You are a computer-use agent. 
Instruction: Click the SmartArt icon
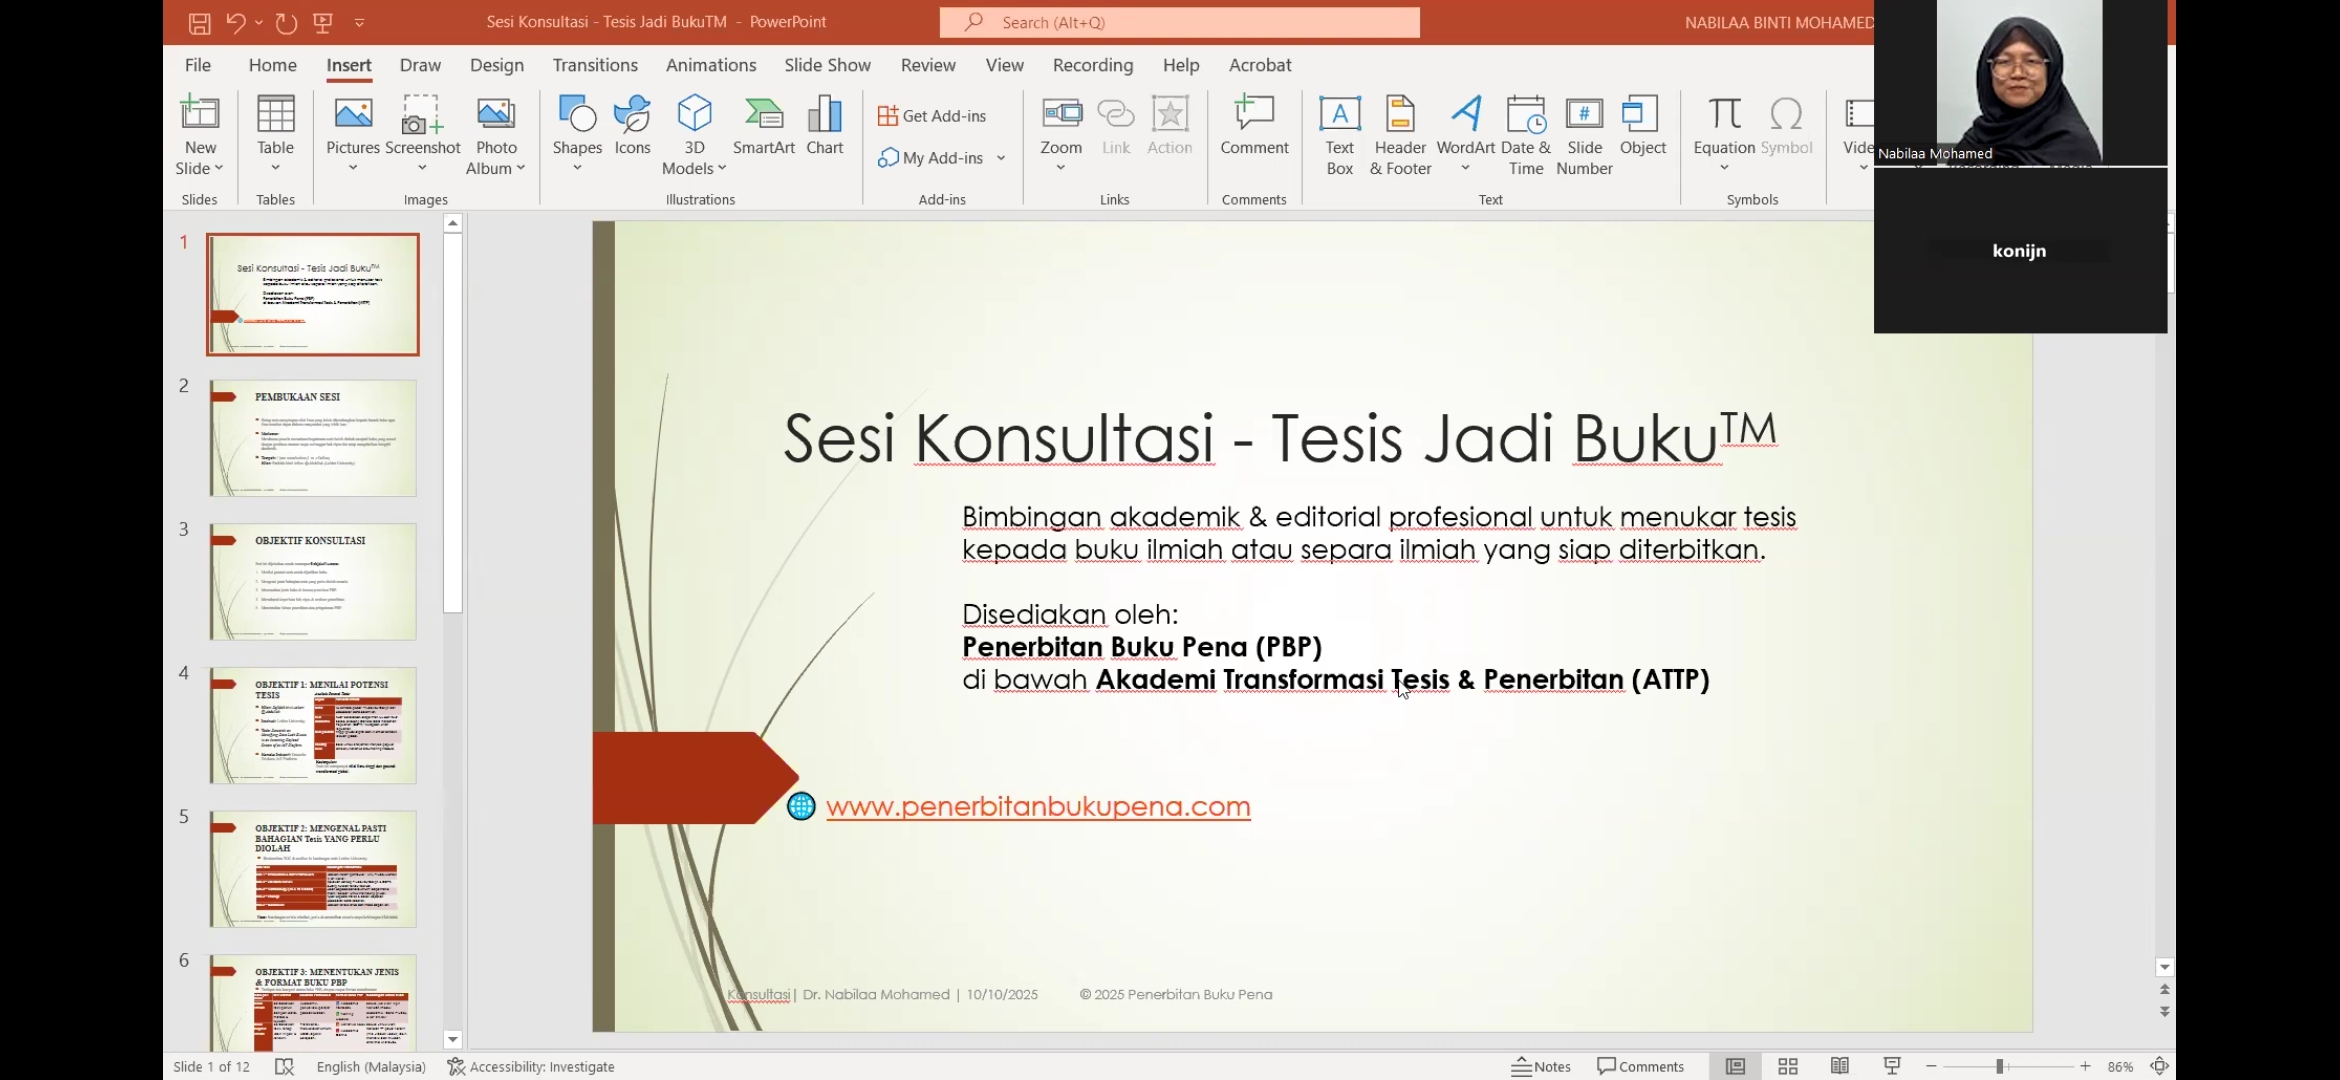pos(763,125)
